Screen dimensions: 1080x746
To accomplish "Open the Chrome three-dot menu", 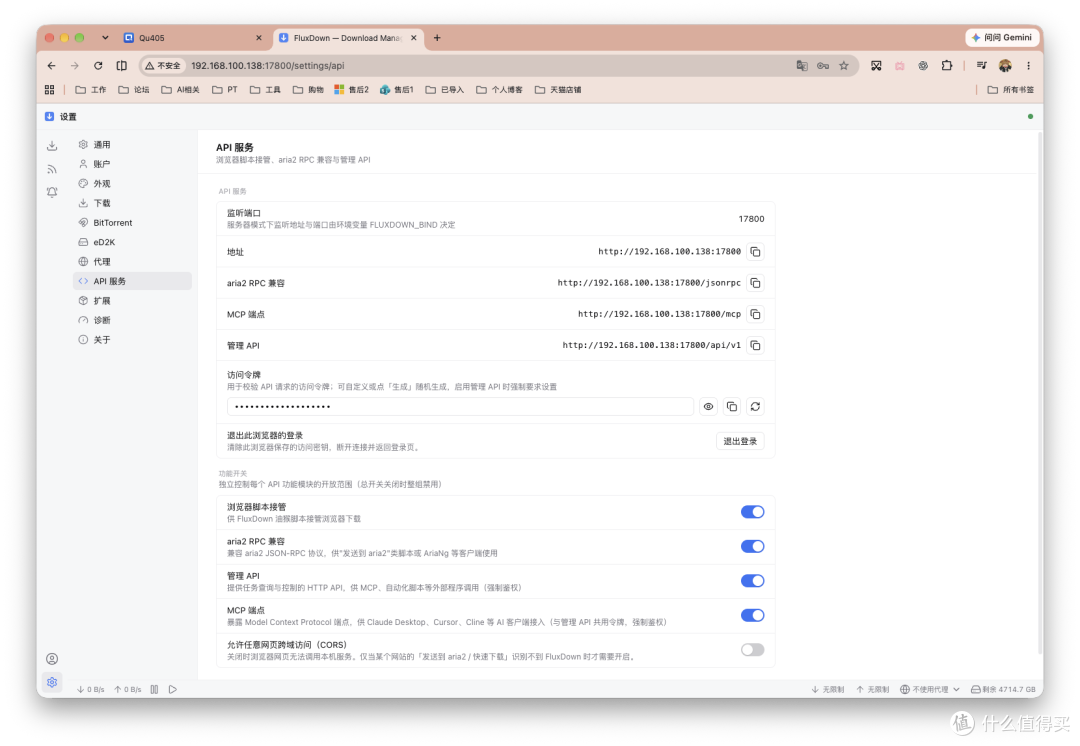I will [x=1028, y=65].
